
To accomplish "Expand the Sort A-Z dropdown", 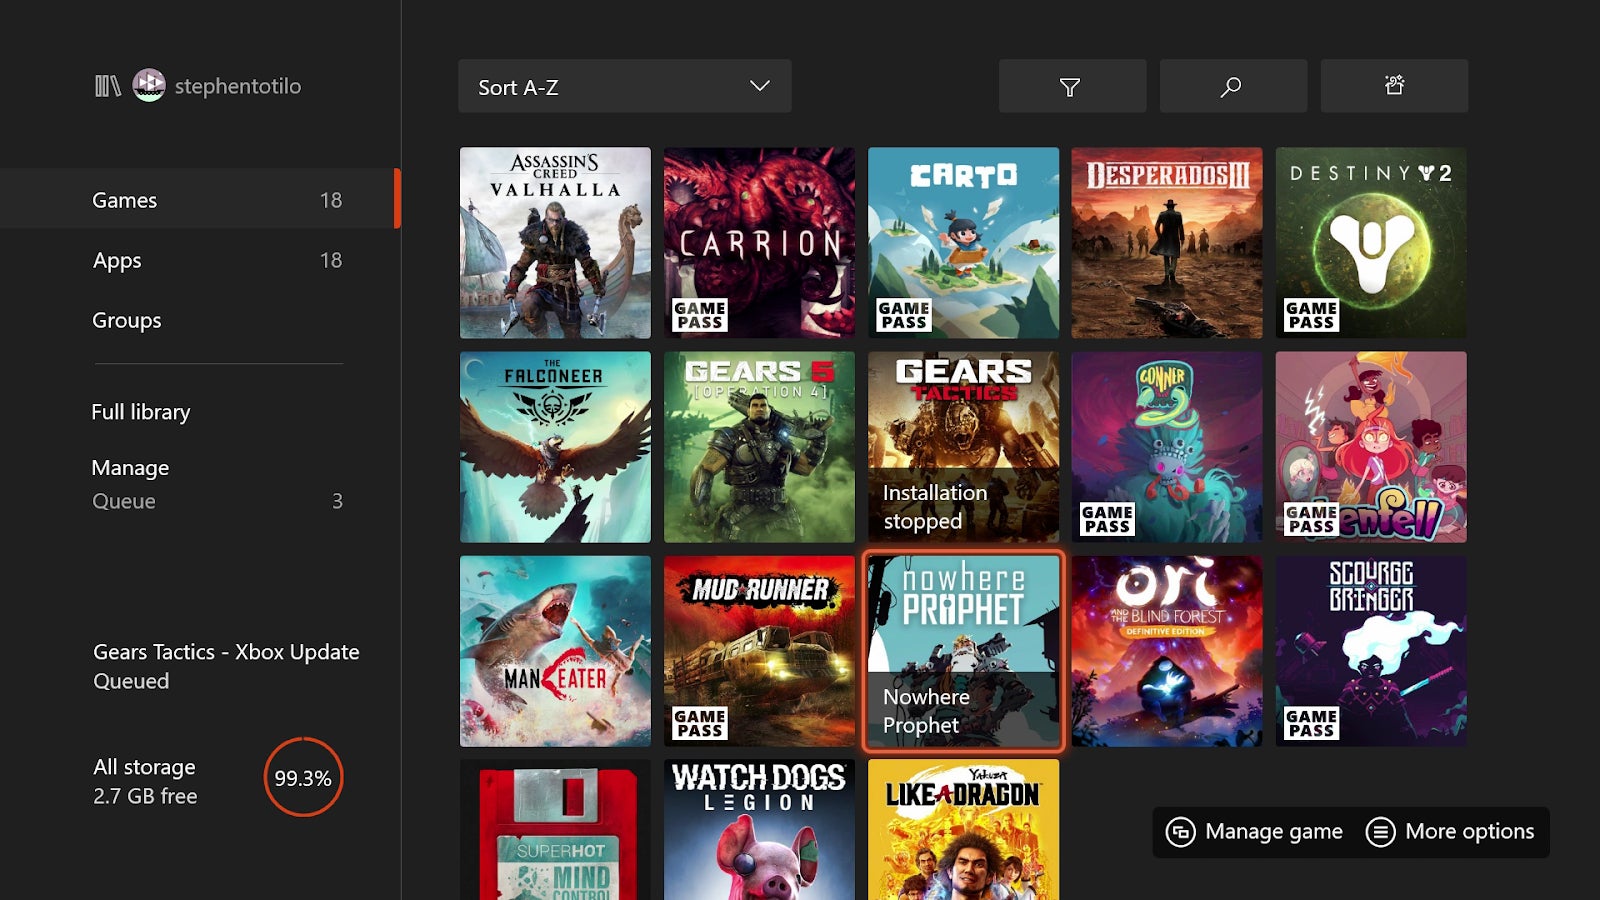I will click(x=624, y=86).
